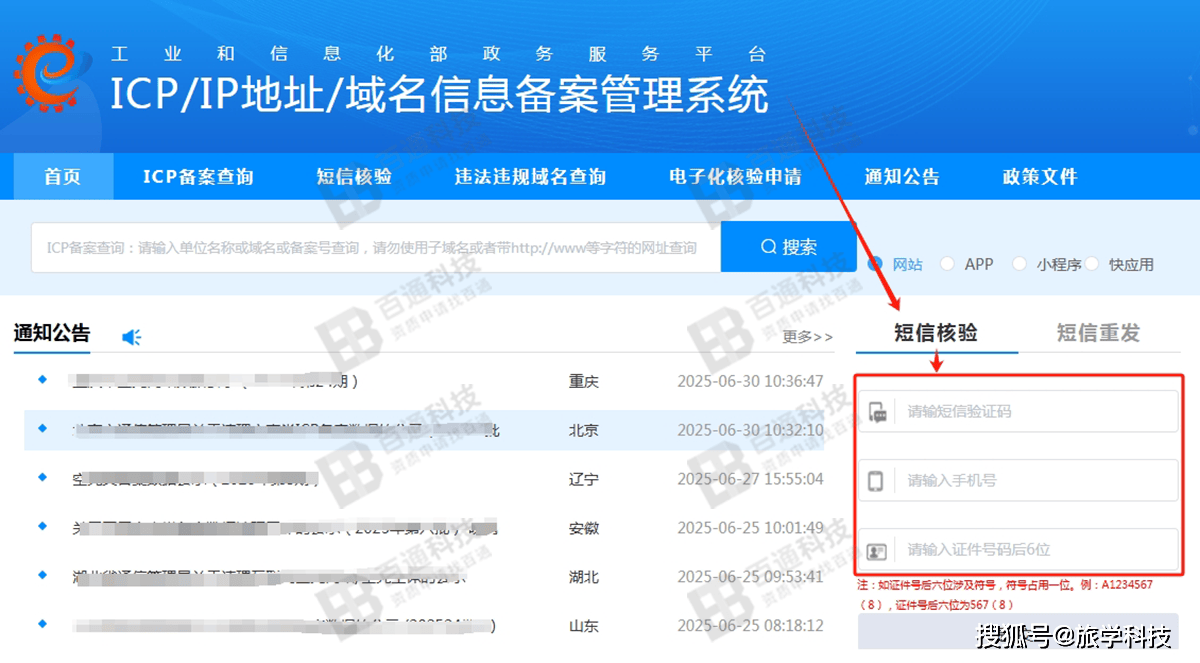This screenshot has width=1200, height=663.
Task: Focus the ICP备案查询 search field
Action: (x=376, y=247)
